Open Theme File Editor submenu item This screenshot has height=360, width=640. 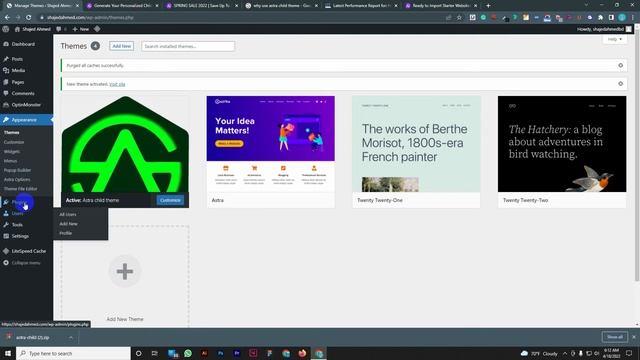(20, 189)
